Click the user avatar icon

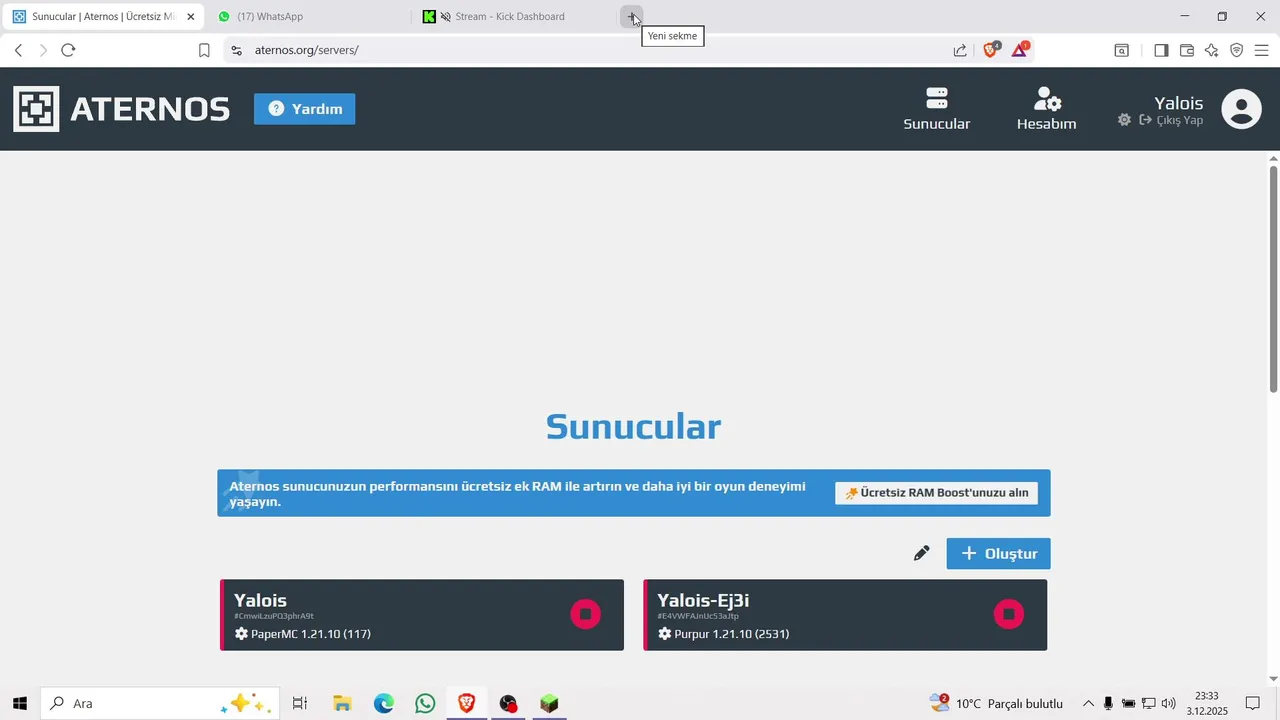point(1241,109)
